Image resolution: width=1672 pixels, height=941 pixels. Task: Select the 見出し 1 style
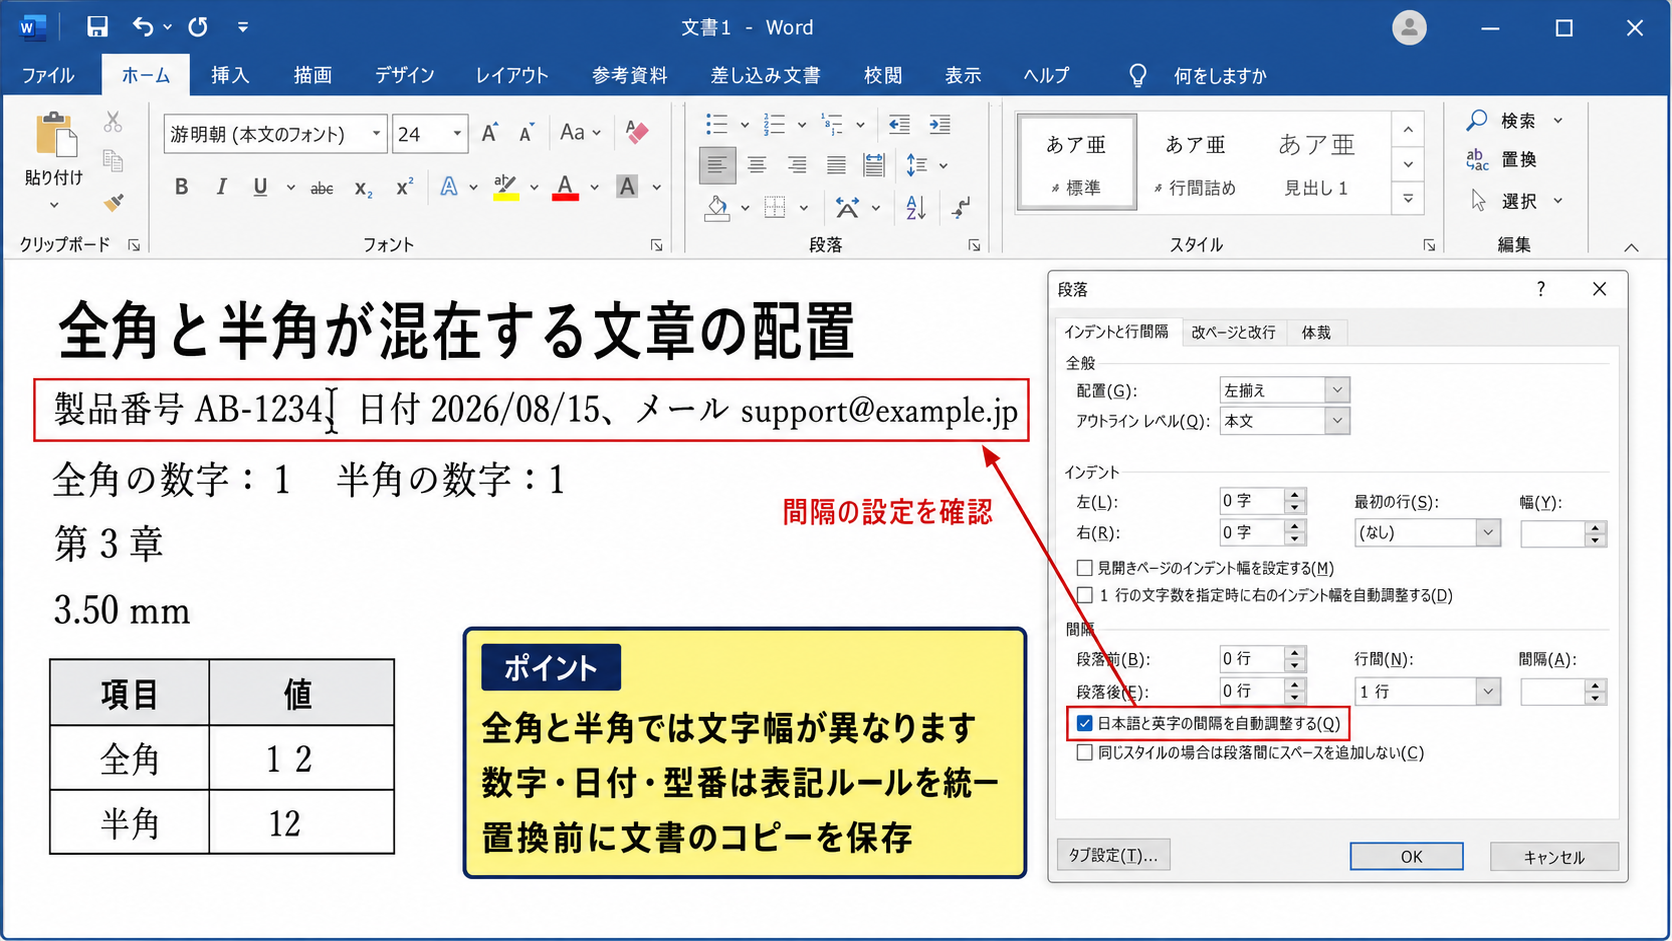(1316, 164)
